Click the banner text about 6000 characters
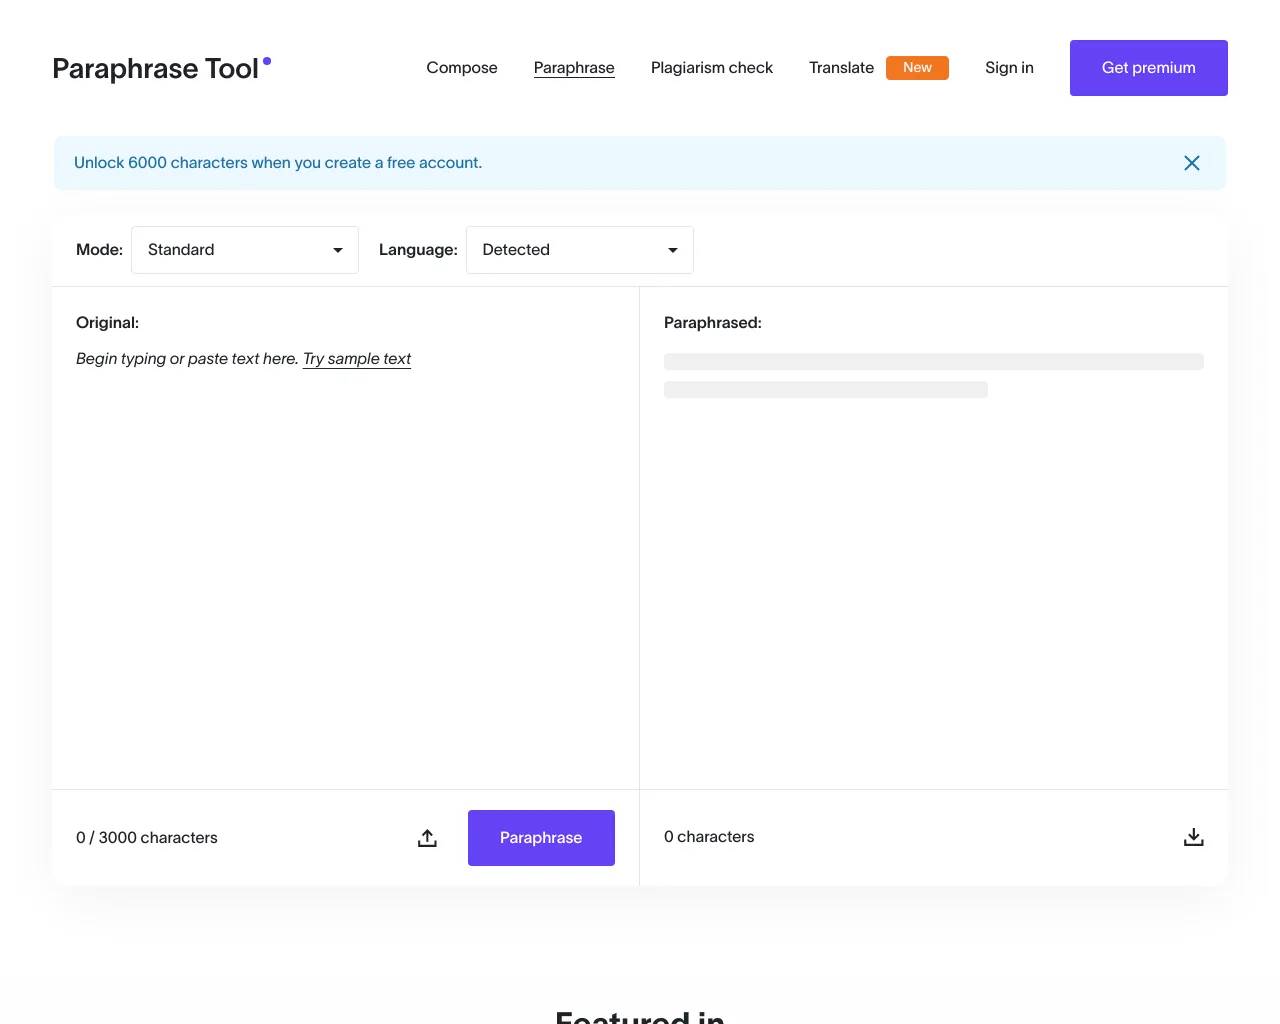1280x1024 pixels. click(278, 163)
